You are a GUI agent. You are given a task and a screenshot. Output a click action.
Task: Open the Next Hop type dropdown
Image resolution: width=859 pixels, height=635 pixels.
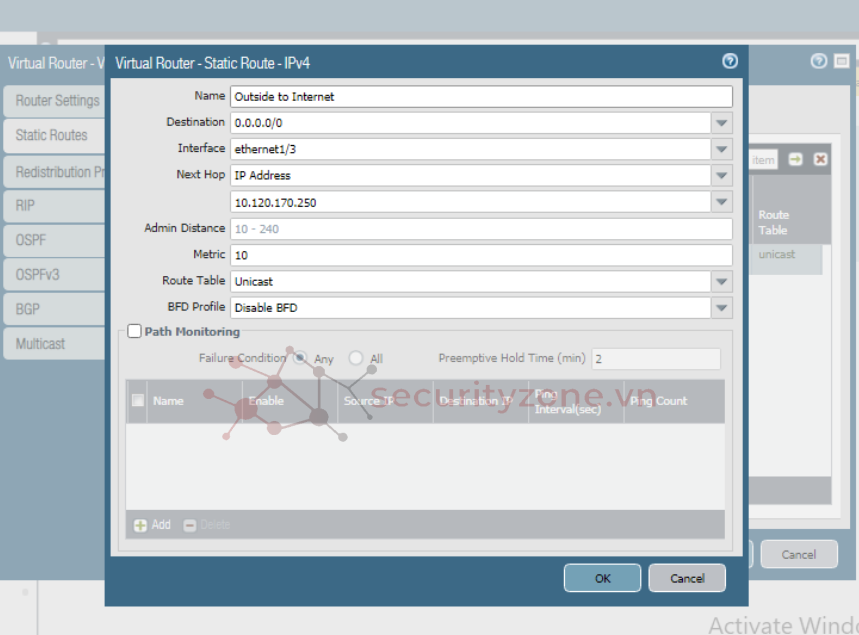pos(721,175)
